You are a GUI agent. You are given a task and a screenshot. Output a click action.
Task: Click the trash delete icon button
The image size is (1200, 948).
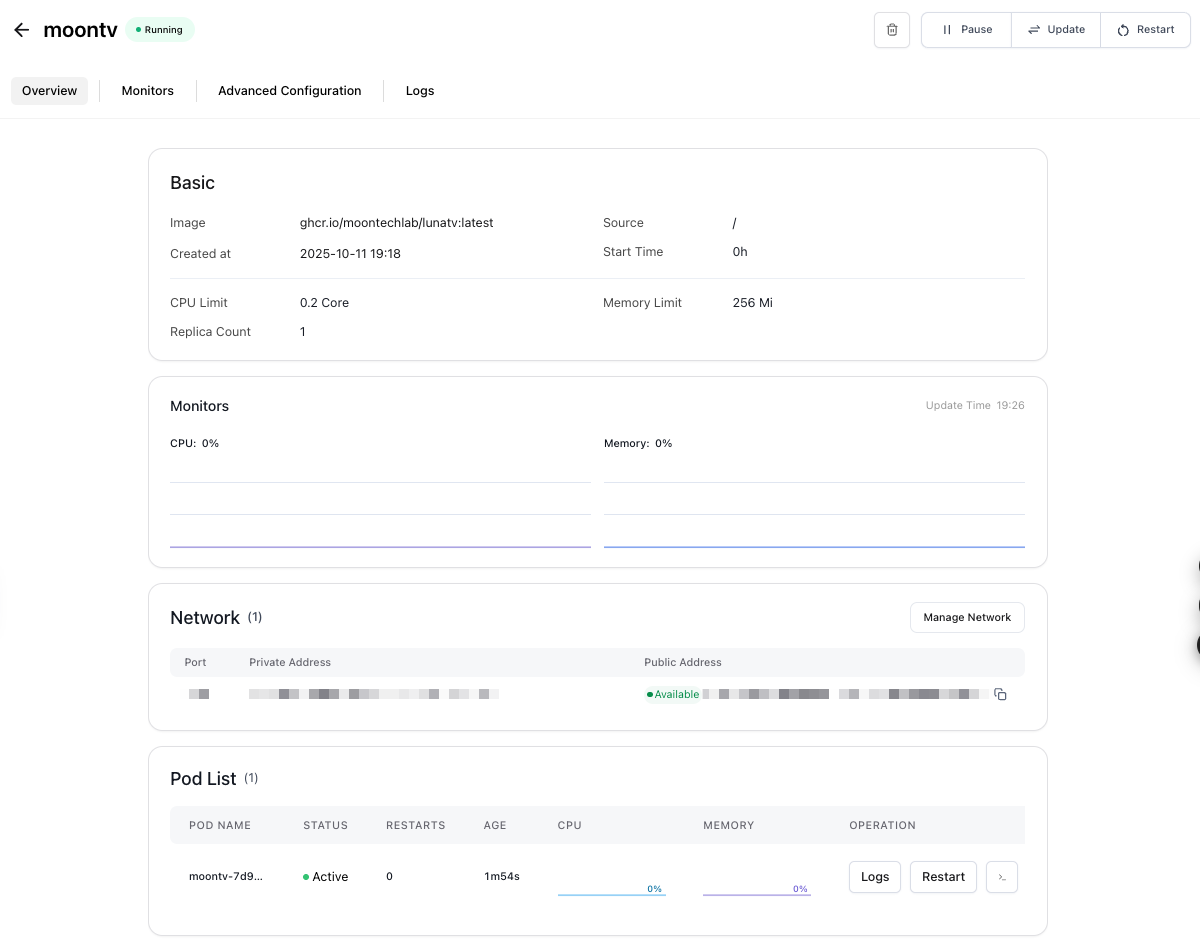pyautogui.click(x=892, y=30)
